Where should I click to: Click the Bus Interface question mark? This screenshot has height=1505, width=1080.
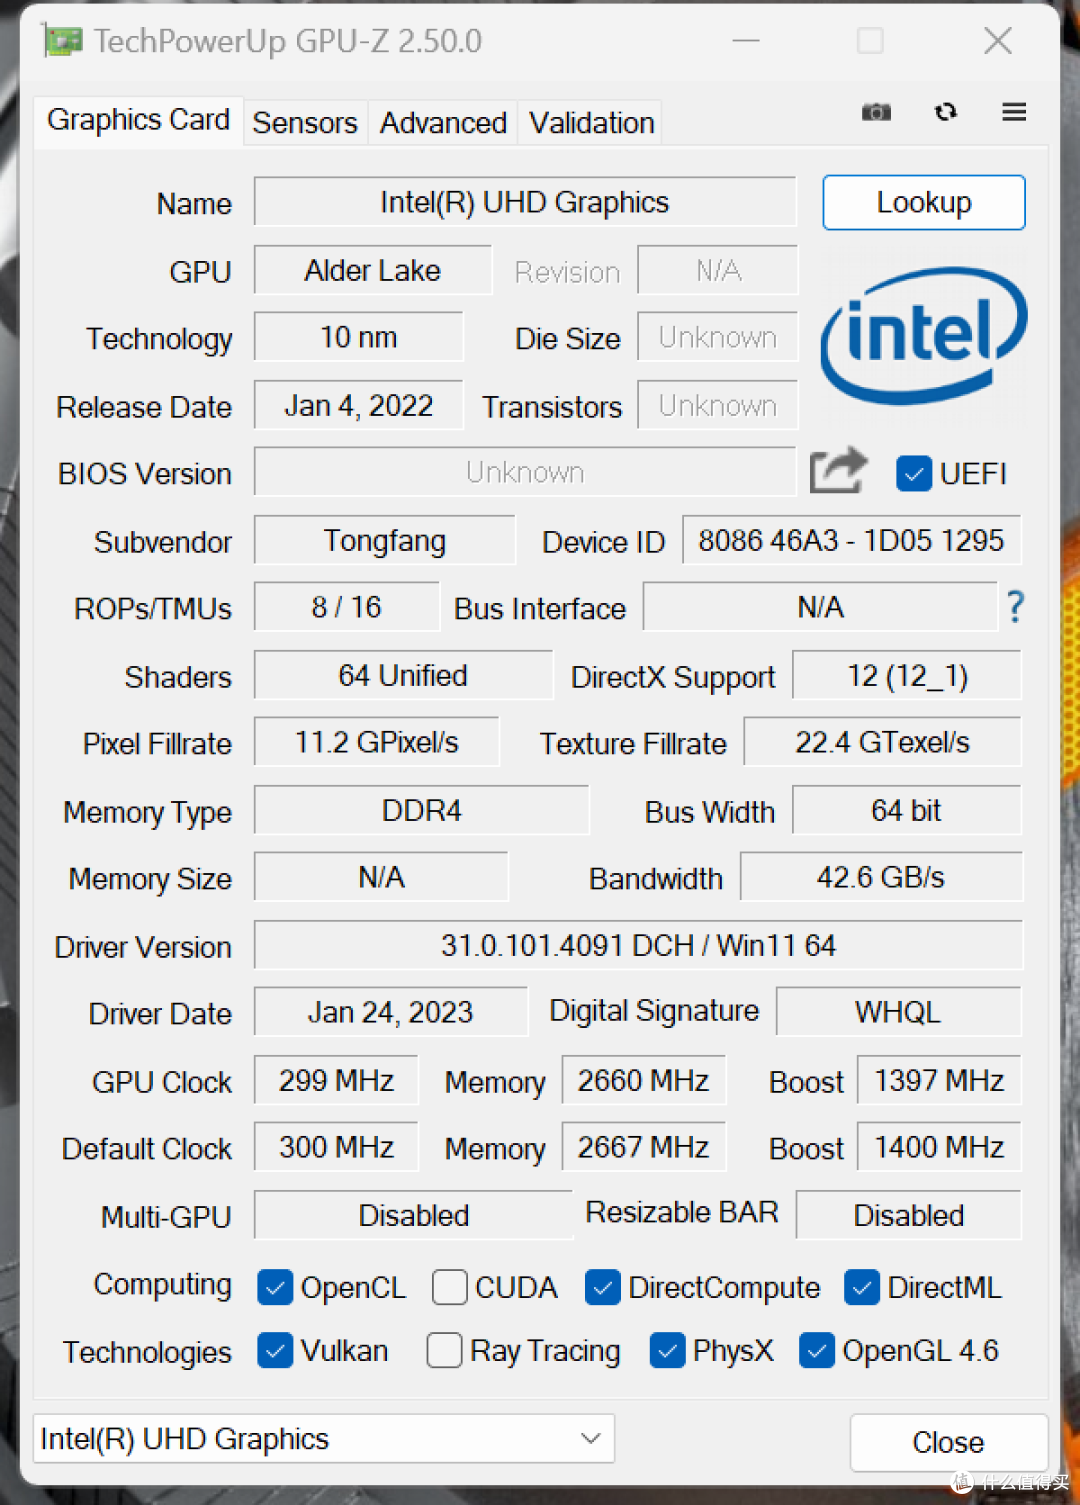pyautogui.click(x=1016, y=607)
